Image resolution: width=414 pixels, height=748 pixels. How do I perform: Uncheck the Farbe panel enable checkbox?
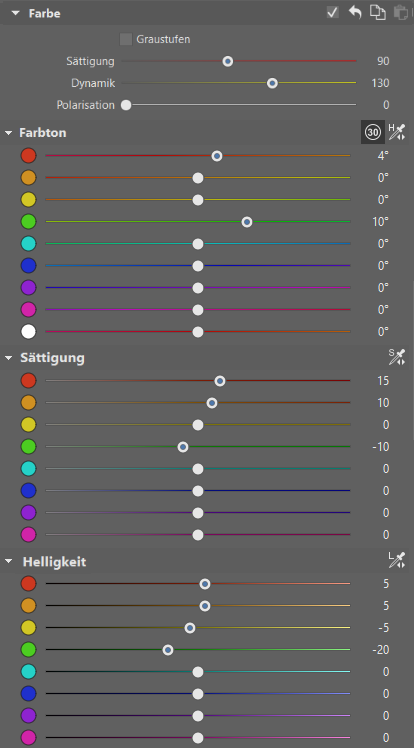(332, 13)
